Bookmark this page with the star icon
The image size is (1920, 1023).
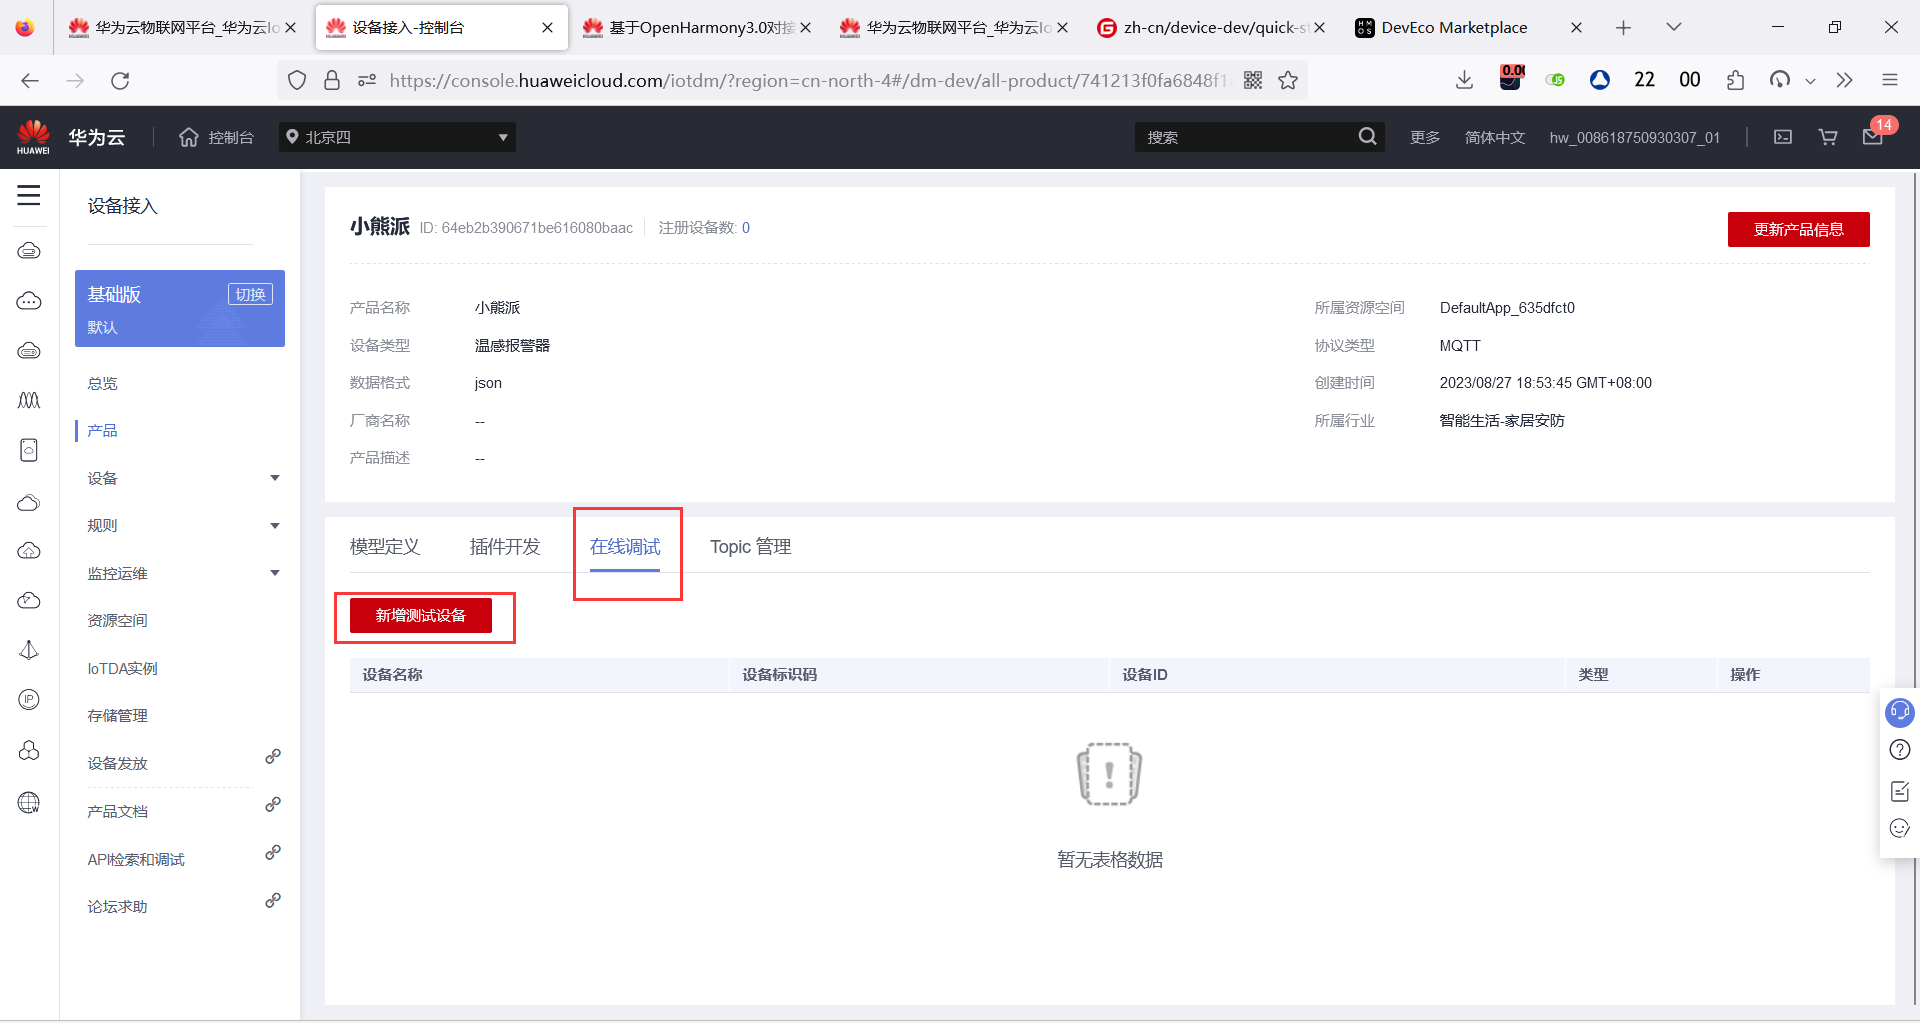[x=1288, y=80]
